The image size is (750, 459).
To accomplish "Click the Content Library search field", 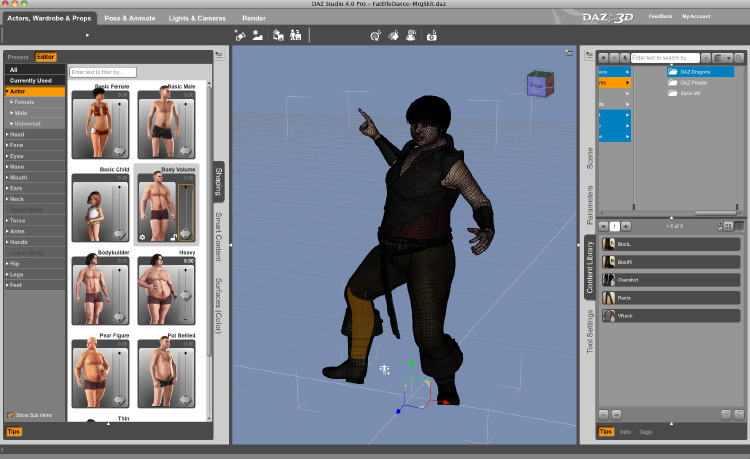I will tap(665, 58).
